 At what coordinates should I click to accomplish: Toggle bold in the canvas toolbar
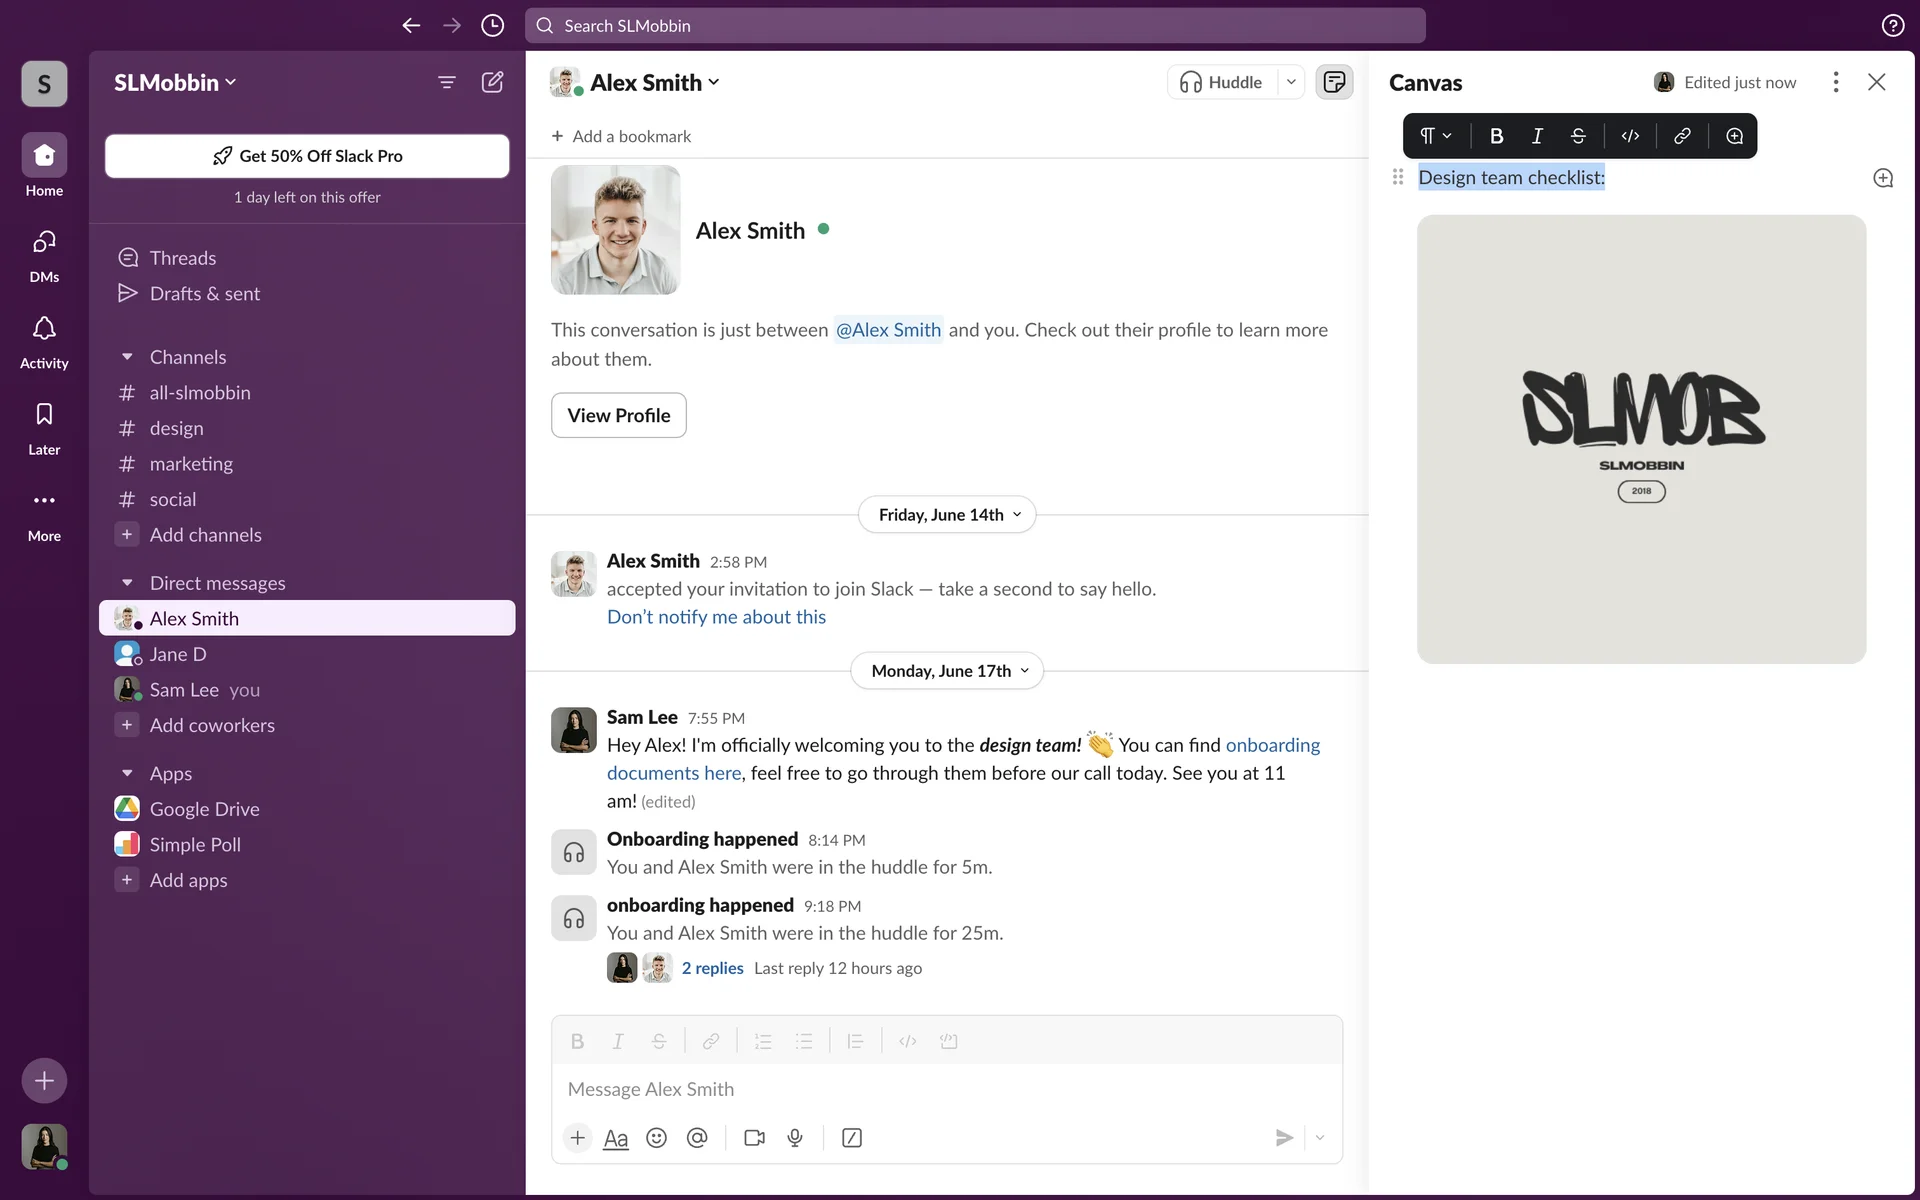point(1496,136)
